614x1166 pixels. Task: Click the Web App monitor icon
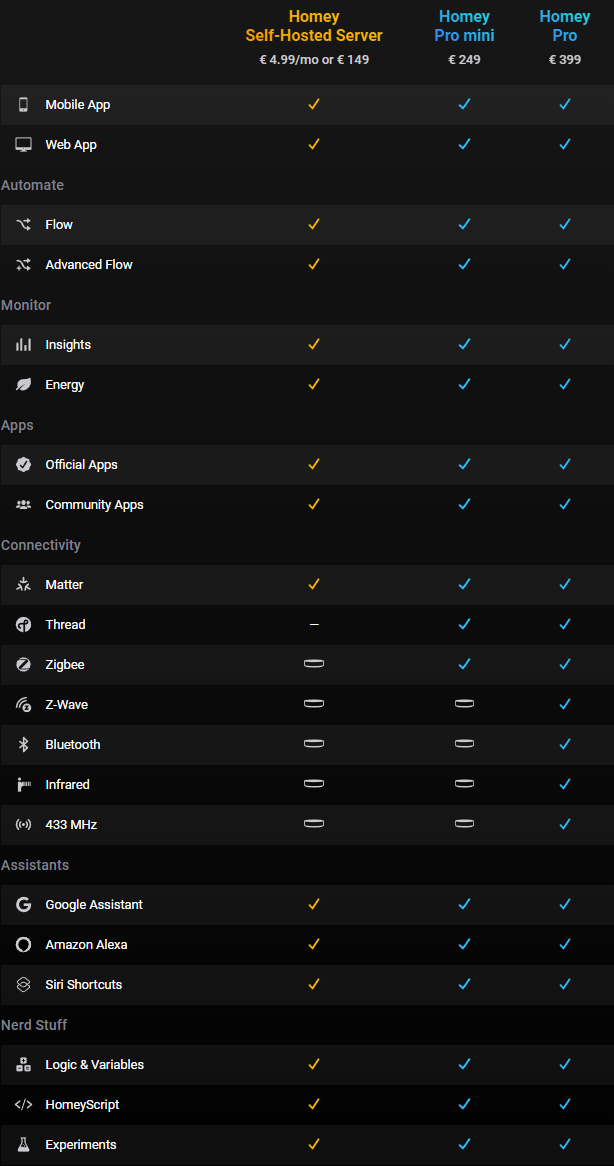point(23,145)
